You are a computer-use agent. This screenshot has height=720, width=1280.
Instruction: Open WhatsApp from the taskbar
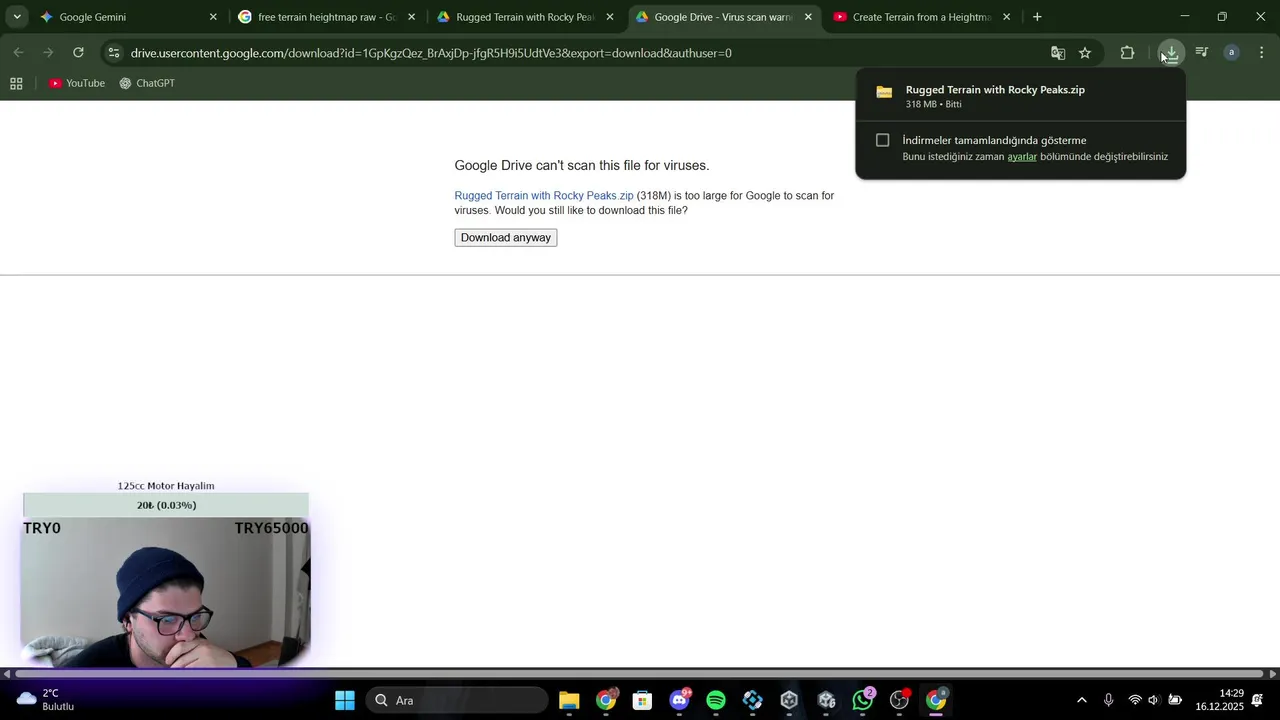(863, 700)
